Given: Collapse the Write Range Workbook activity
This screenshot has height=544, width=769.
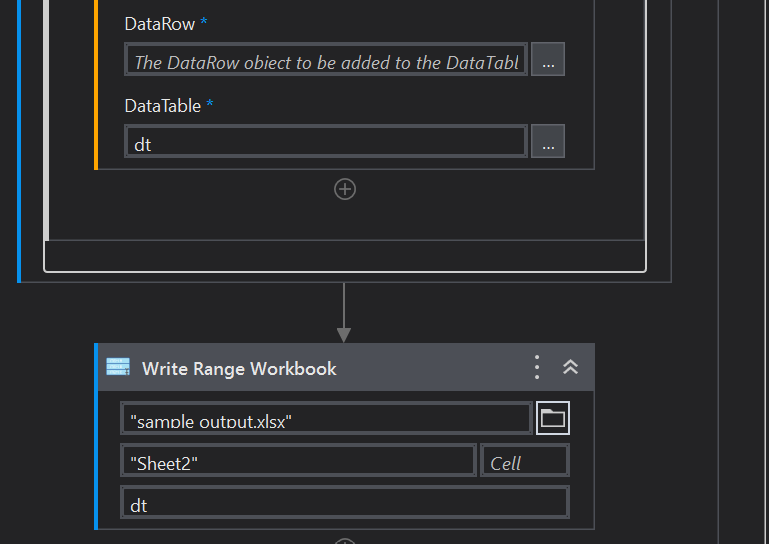Looking at the screenshot, I should [570, 368].
